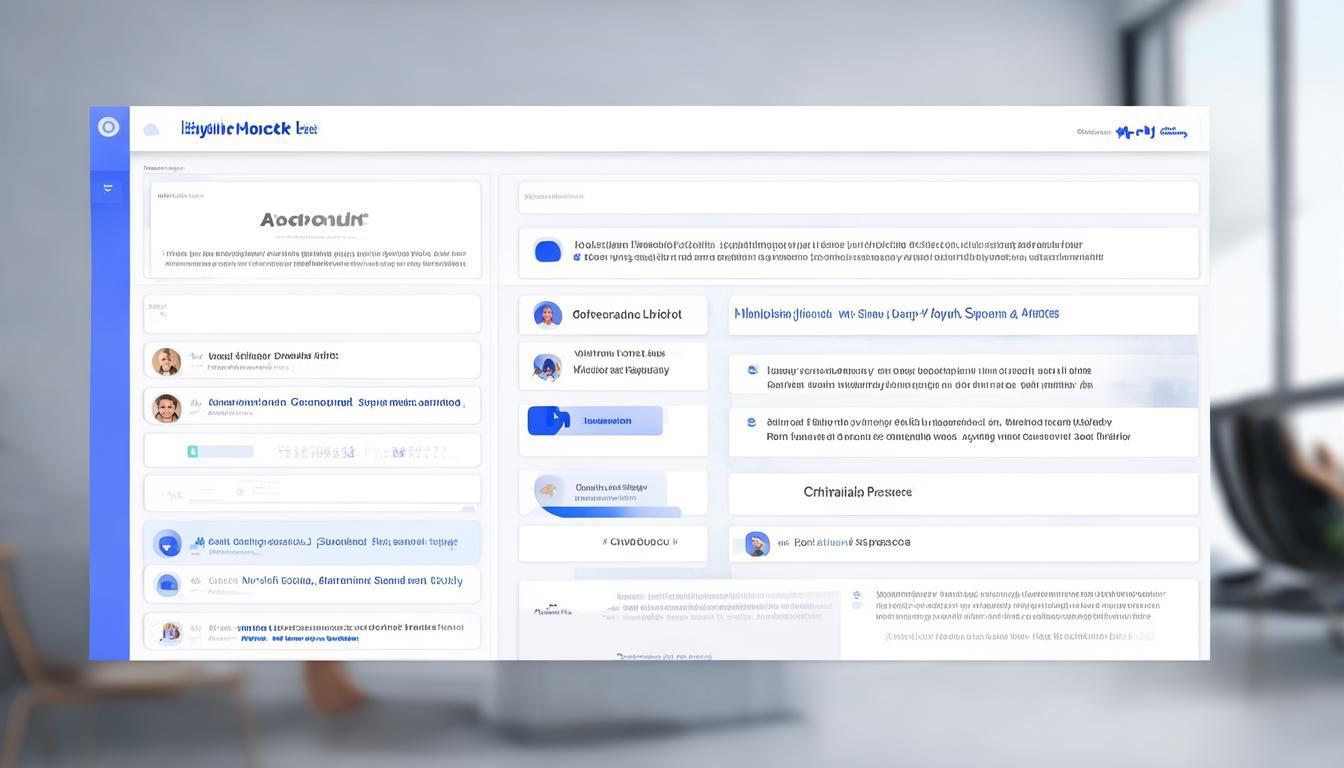Click the avatar beside "Cofeeoradne Lbiotot"

[x=547, y=315]
